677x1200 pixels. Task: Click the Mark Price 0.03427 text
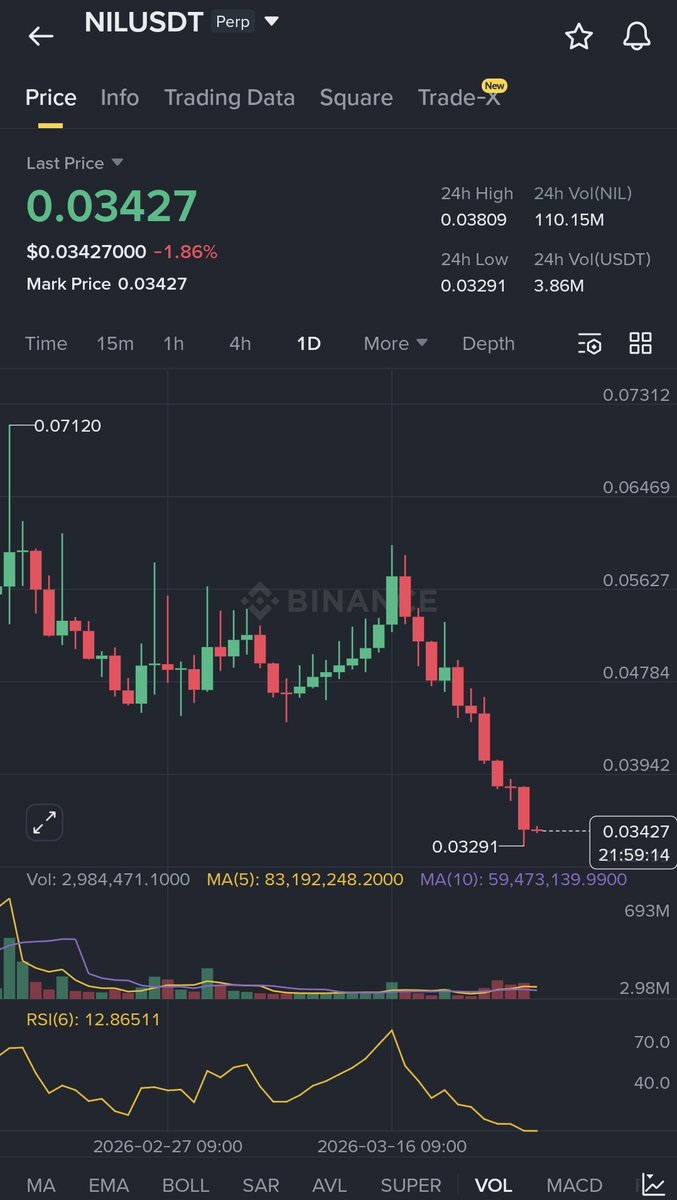click(107, 284)
